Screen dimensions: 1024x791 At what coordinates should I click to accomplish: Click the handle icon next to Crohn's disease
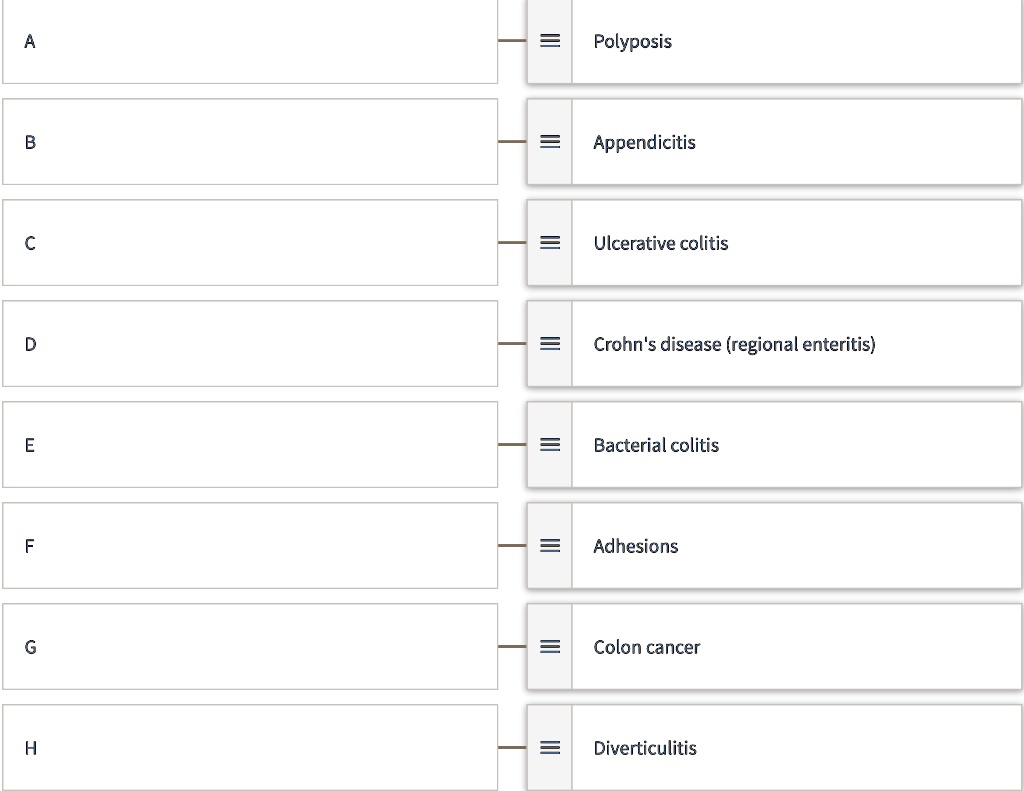coord(549,343)
